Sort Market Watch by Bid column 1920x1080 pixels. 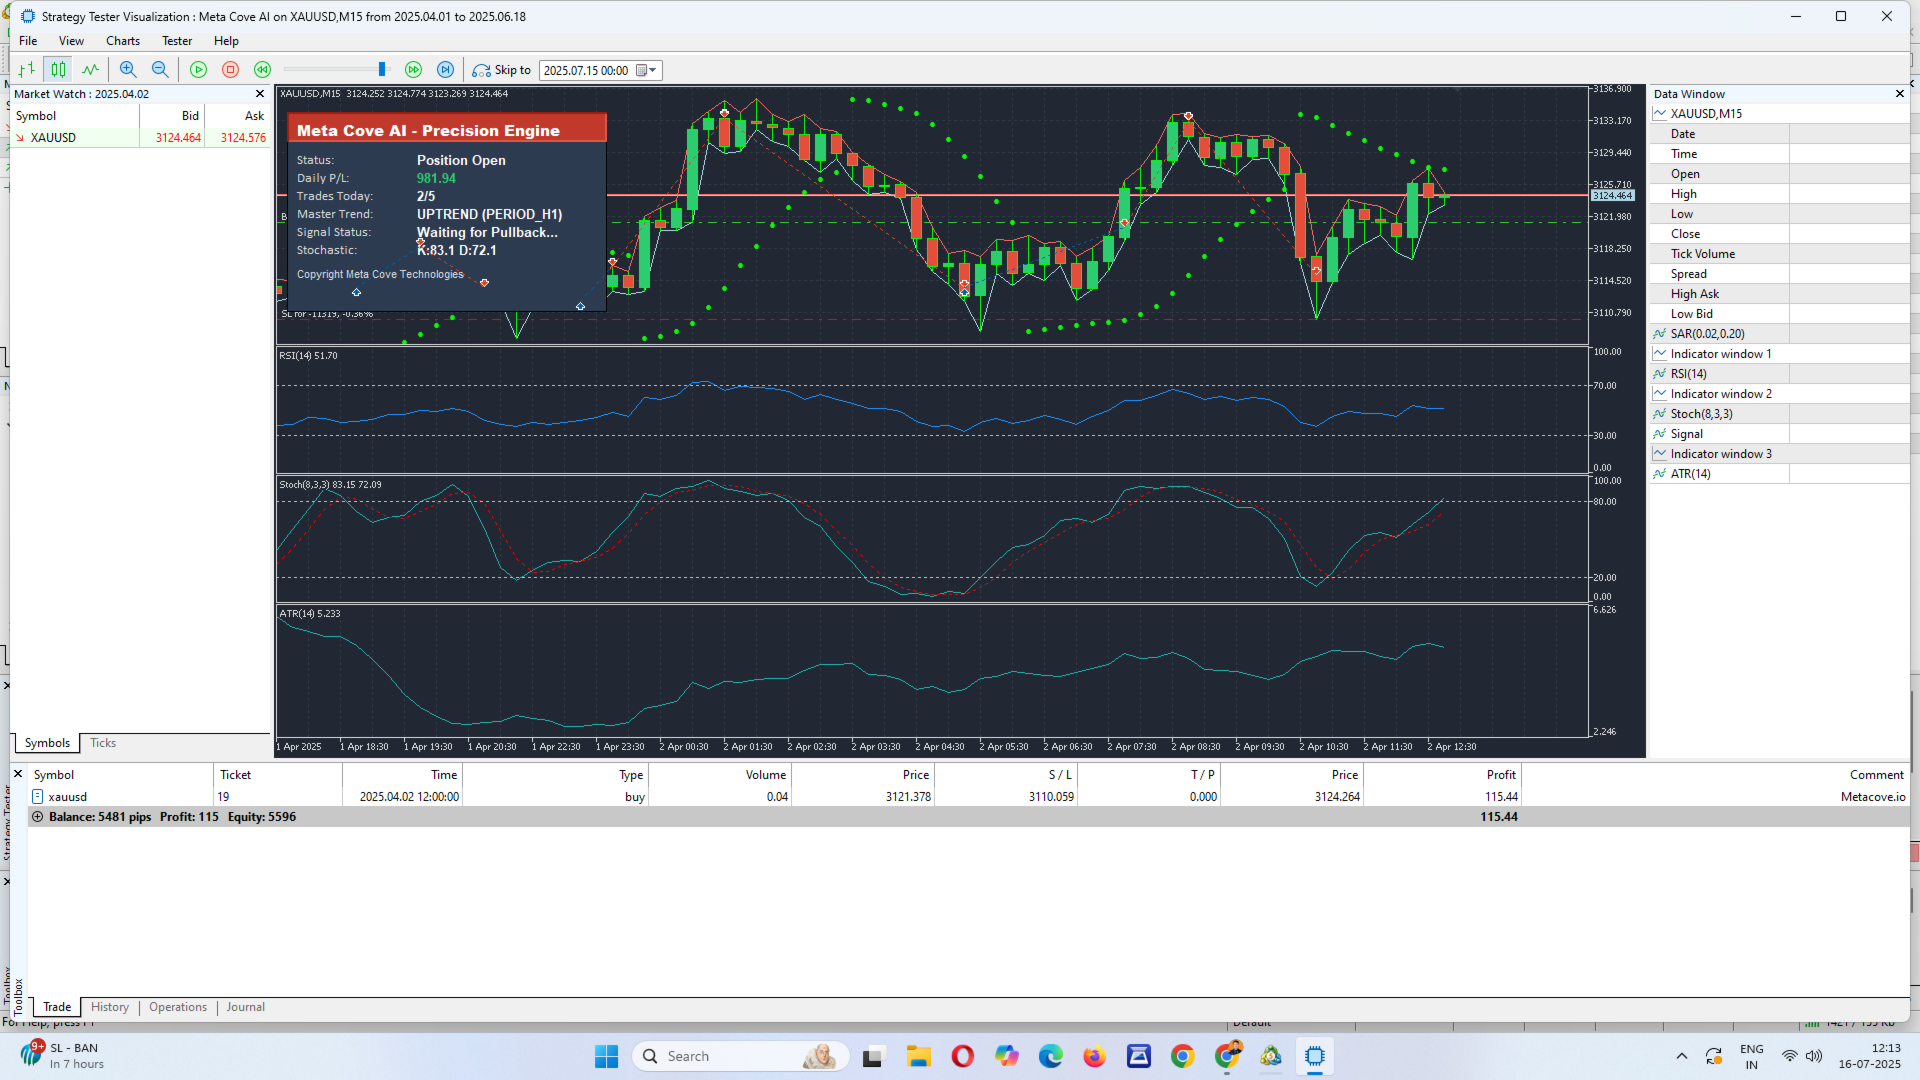tap(172, 116)
